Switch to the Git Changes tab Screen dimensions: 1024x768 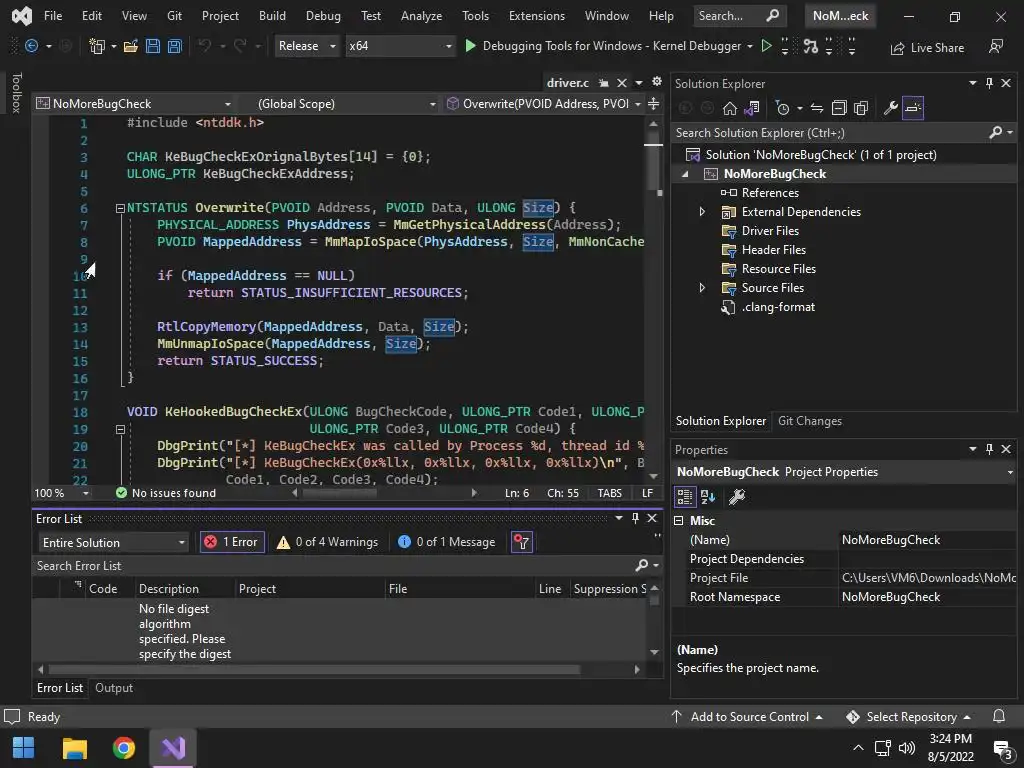[809, 421]
